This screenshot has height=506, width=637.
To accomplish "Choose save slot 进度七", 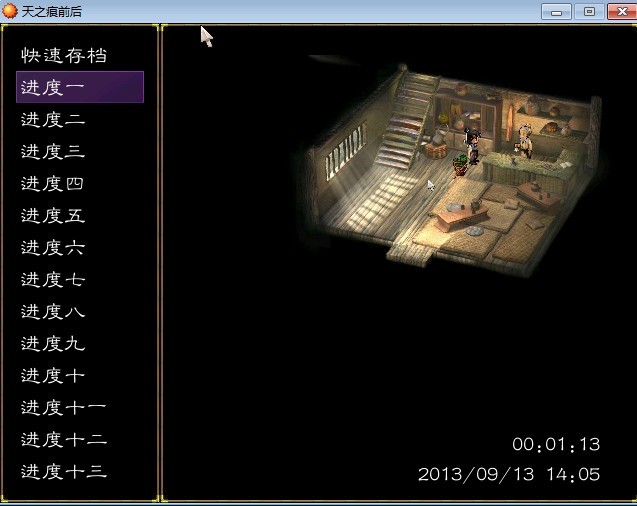I will tap(53, 280).
